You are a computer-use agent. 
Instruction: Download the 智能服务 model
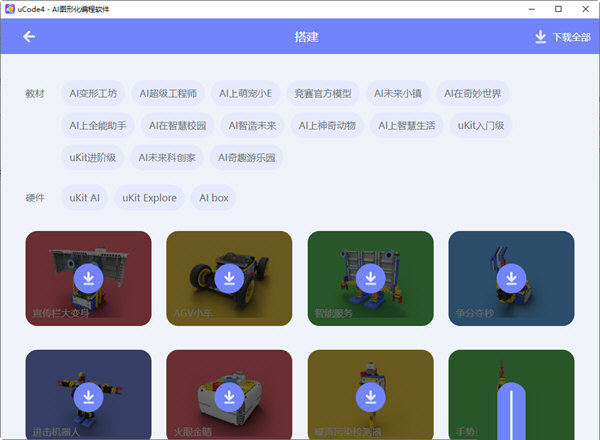[370, 278]
